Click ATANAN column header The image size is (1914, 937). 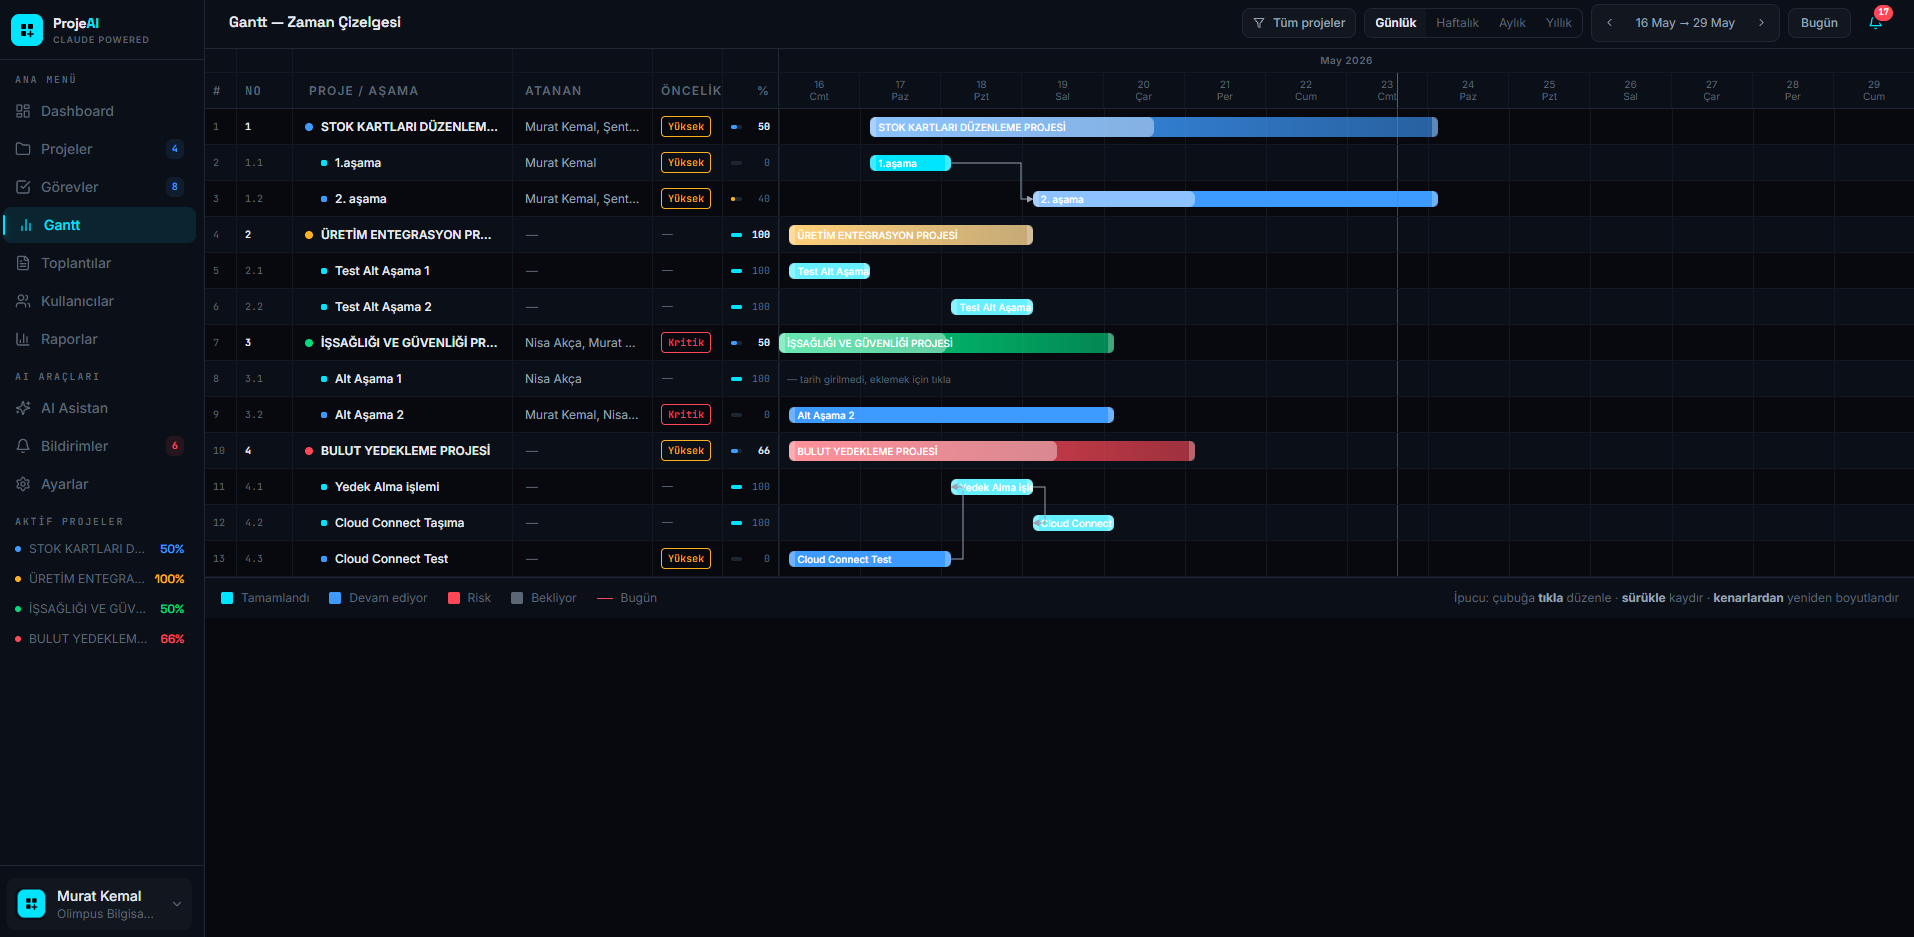point(553,91)
